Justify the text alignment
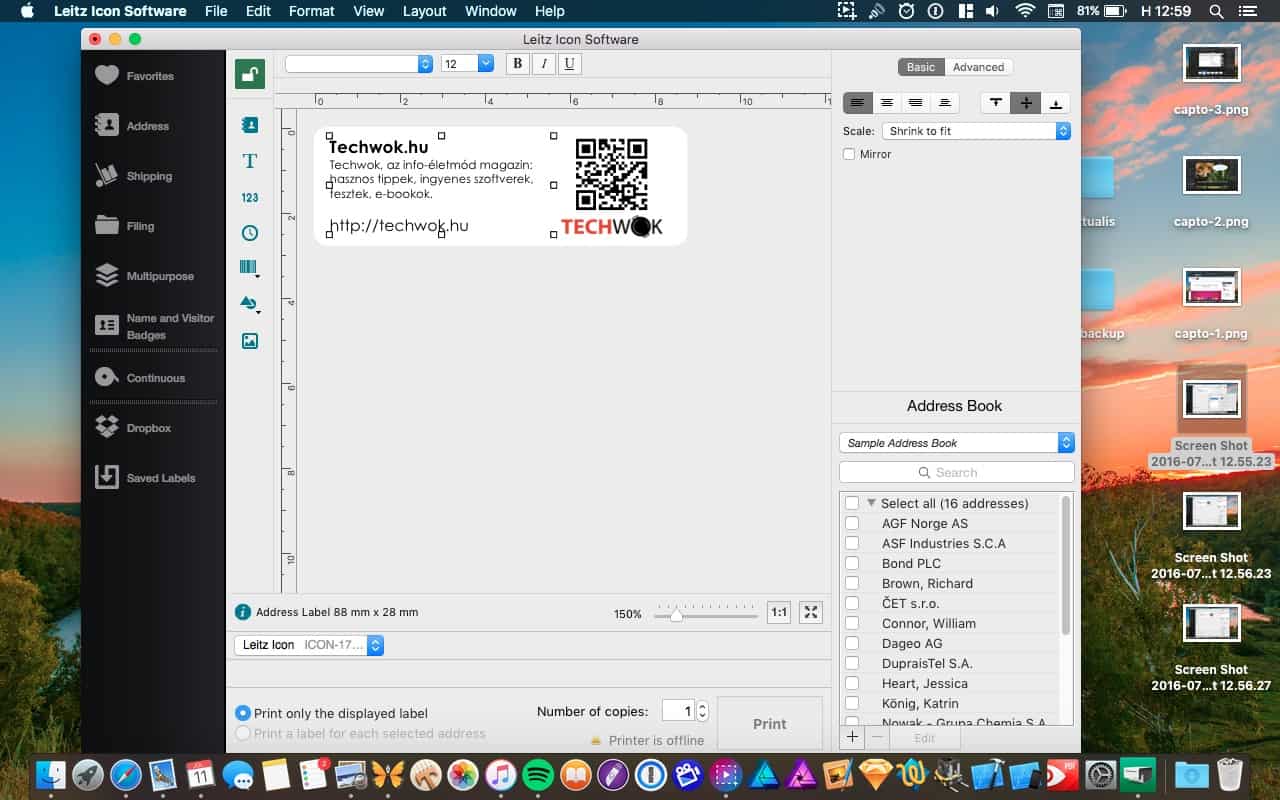The height and width of the screenshot is (800, 1280). [944, 103]
